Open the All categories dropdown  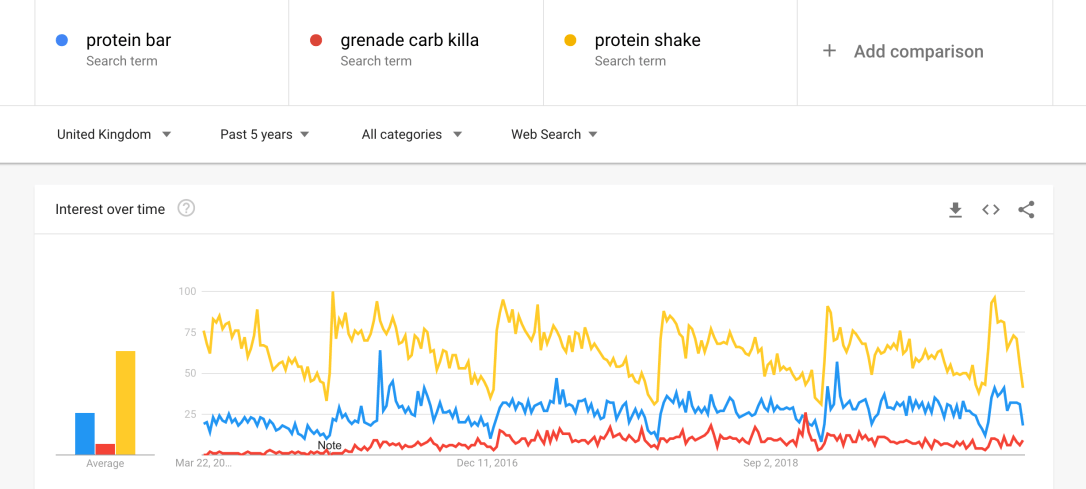(412, 134)
